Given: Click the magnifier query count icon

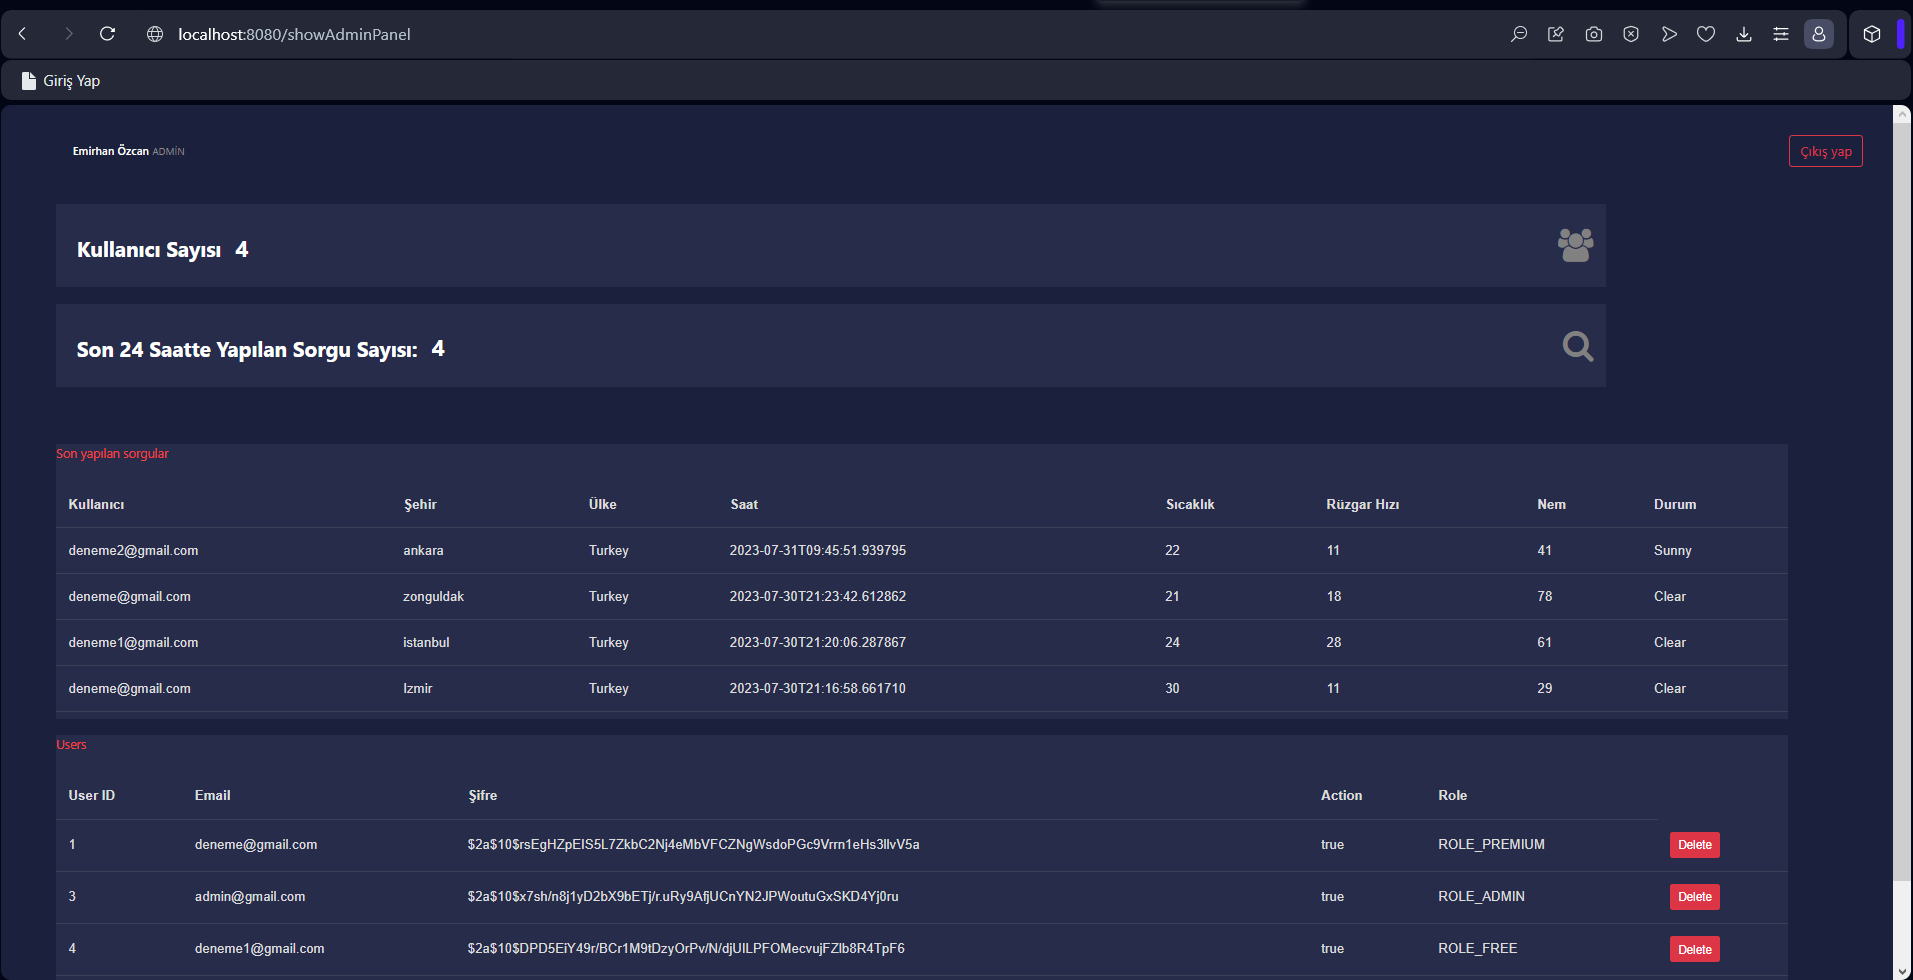Looking at the screenshot, I should 1578,346.
